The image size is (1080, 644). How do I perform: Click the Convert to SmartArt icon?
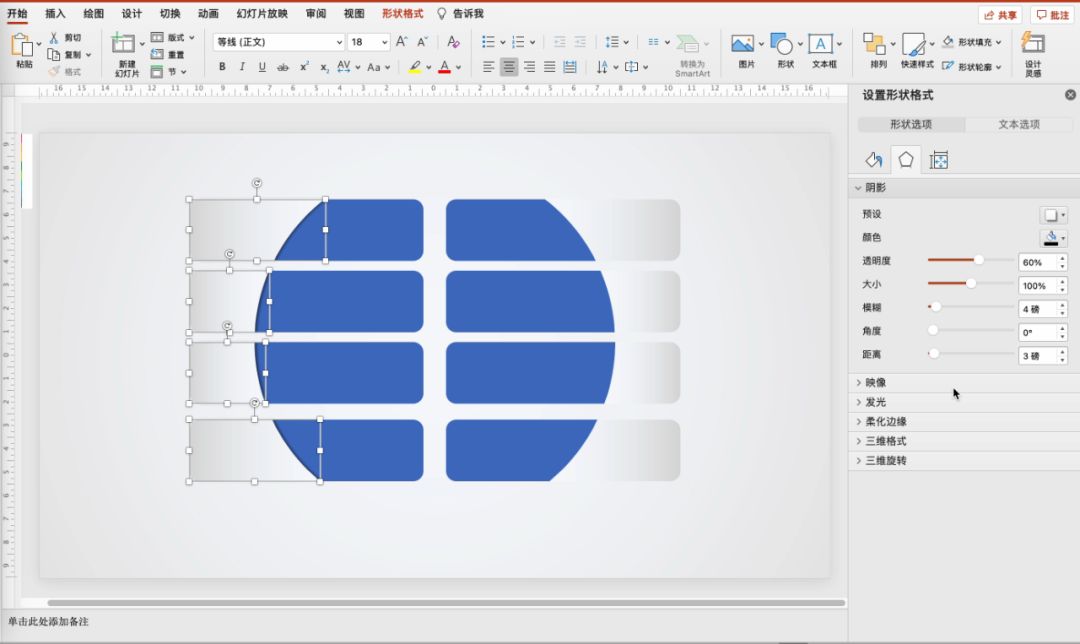pos(687,43)
